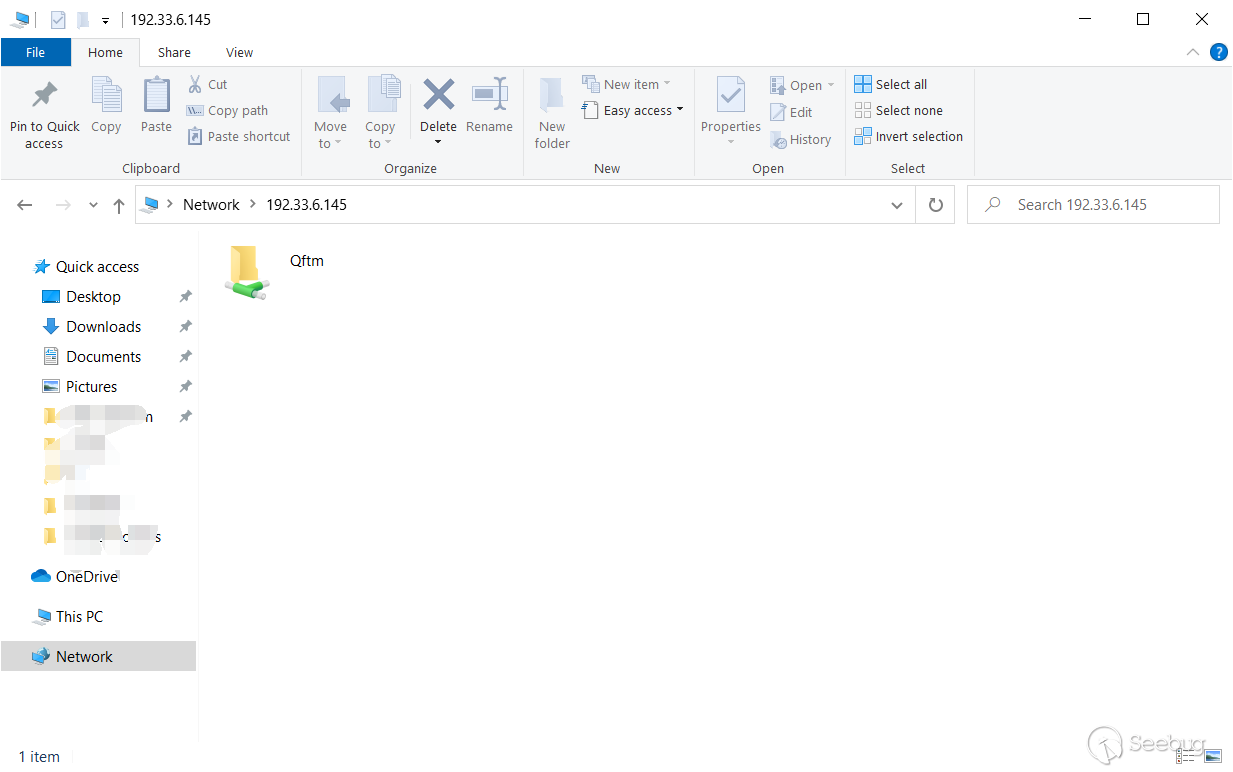Screen dimensions: 1233x772
Task: Switch to the View ribbon tab
Action: (240, 53)
